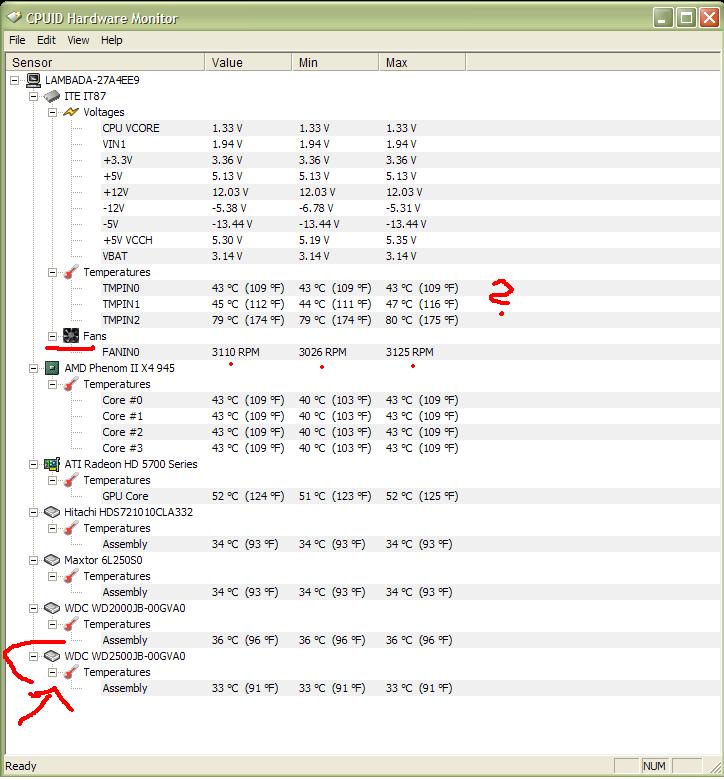724x780 pixels.
Task: Click the hard drive icon beside Hitachi HDS721010CLA332
Action: (x=52, y=512)
